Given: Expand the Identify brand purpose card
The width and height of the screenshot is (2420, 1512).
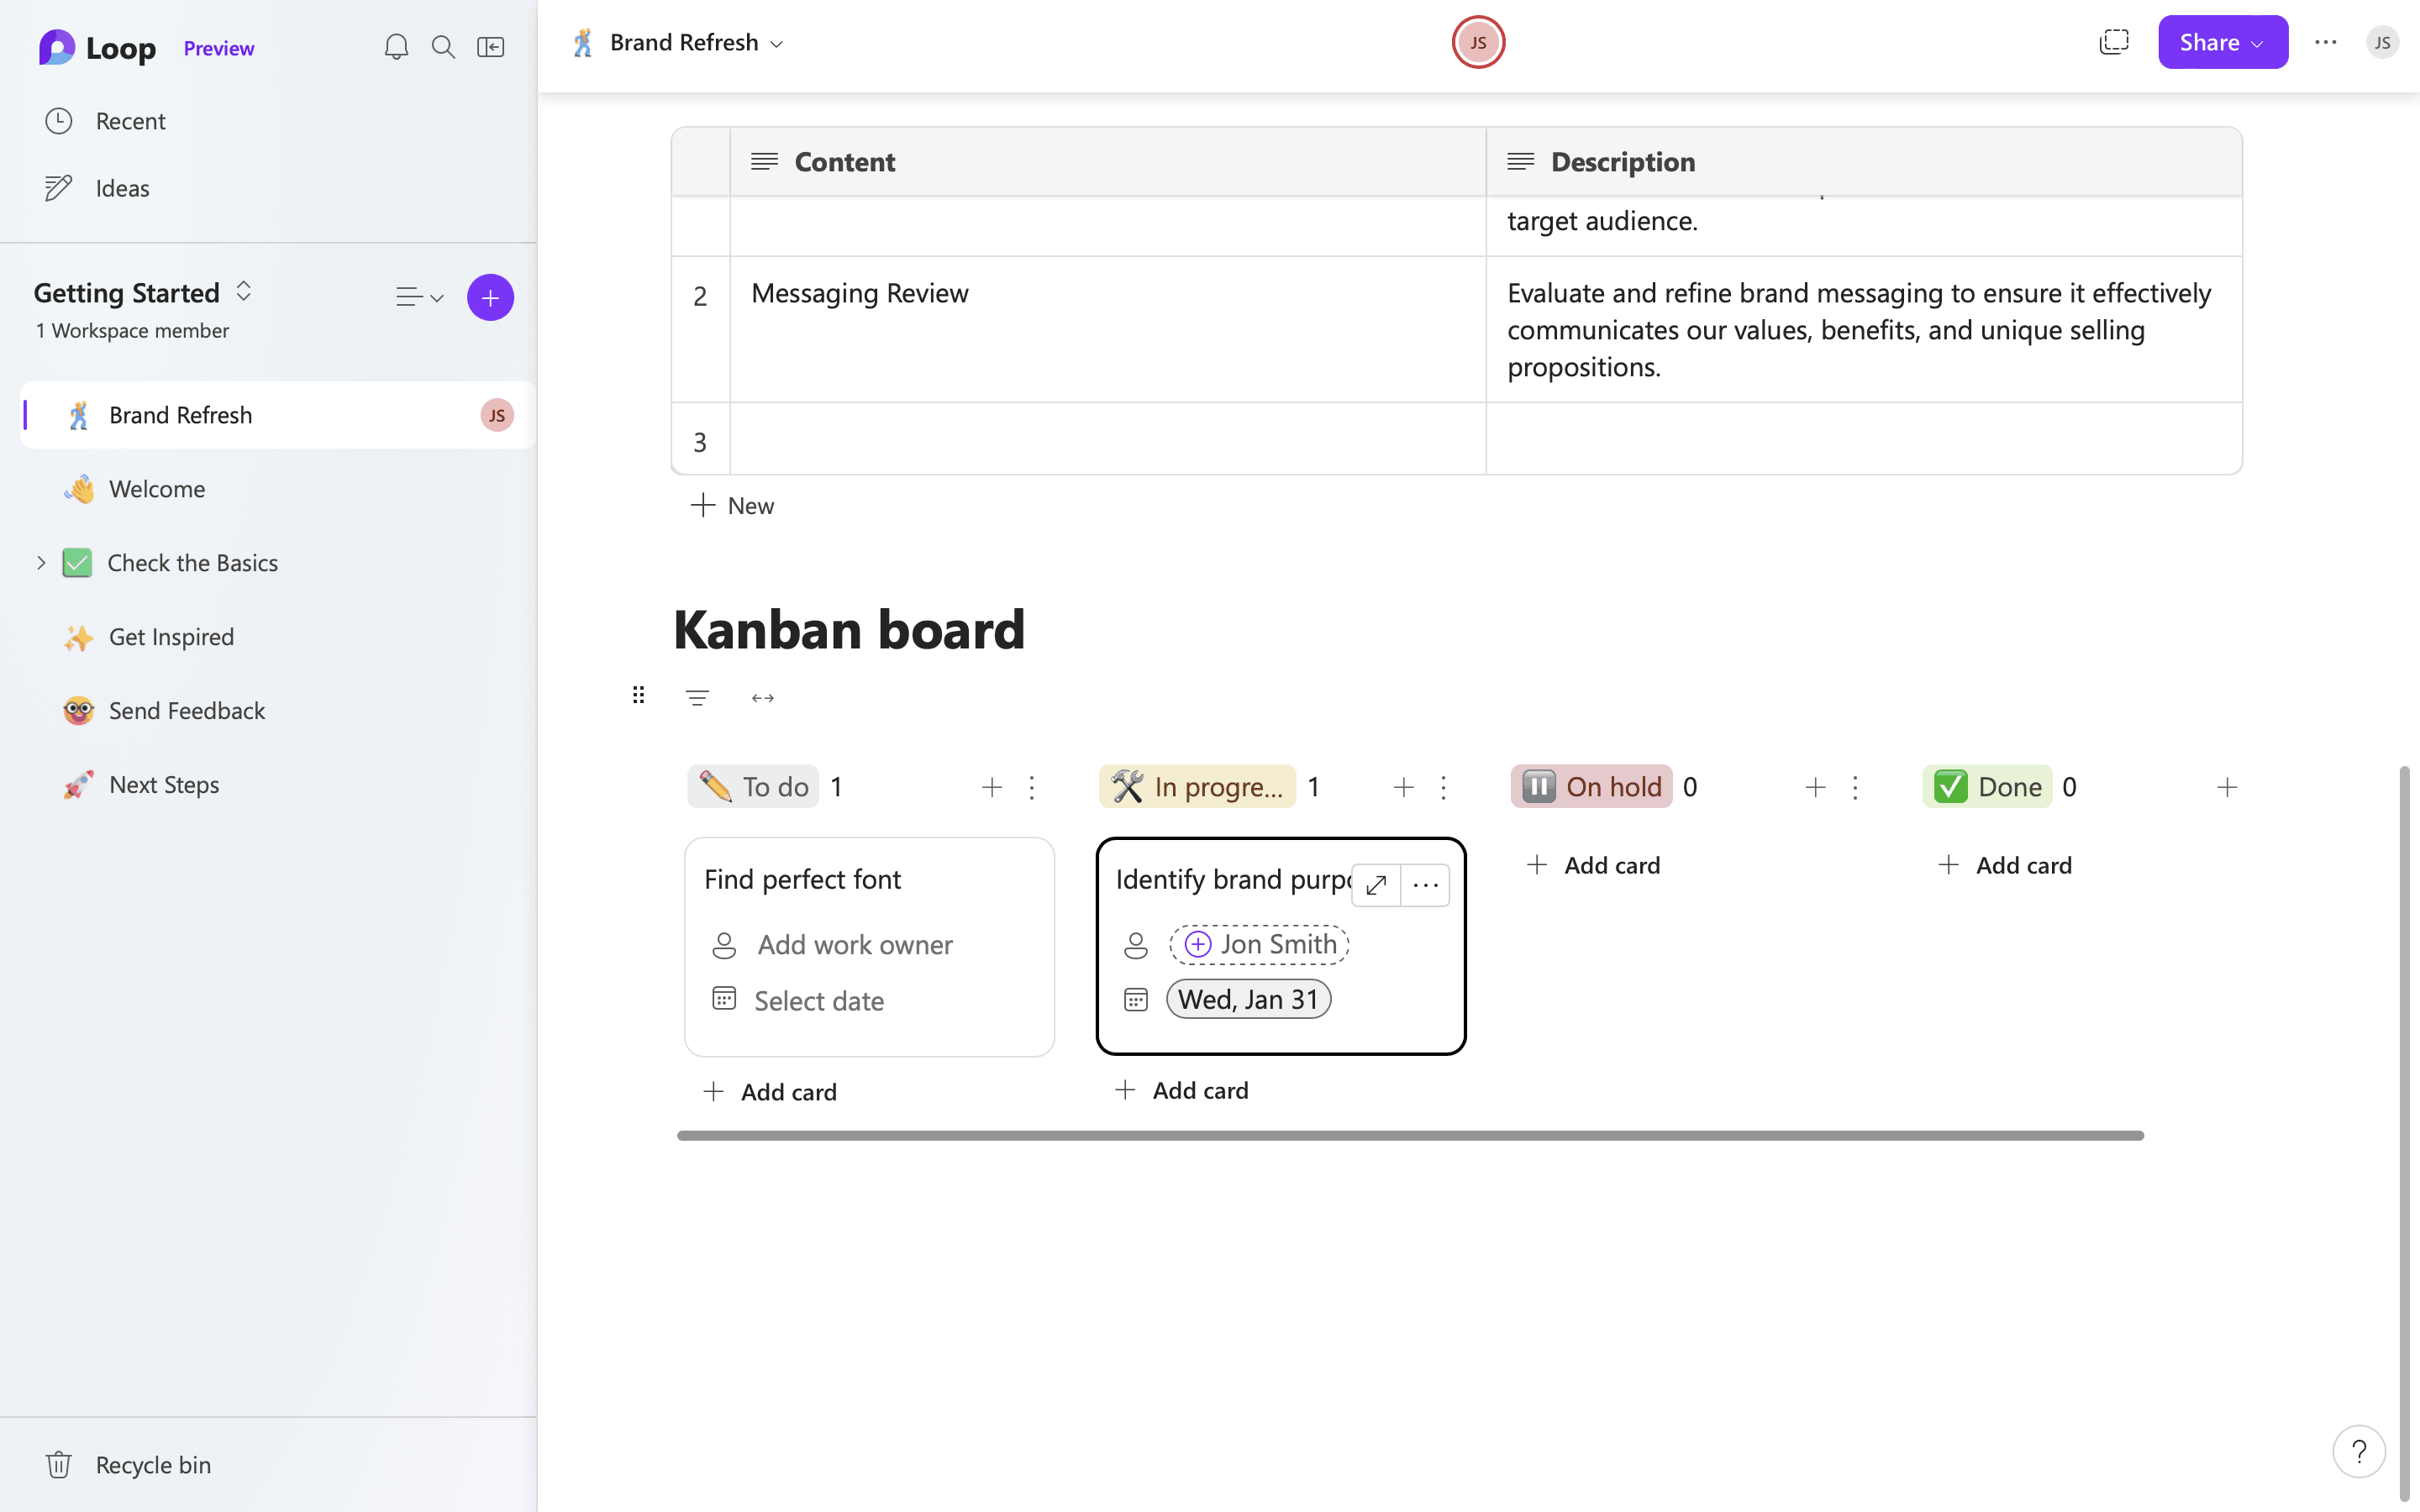Looking at the screenshot, I should click(x=1376, y=885).
